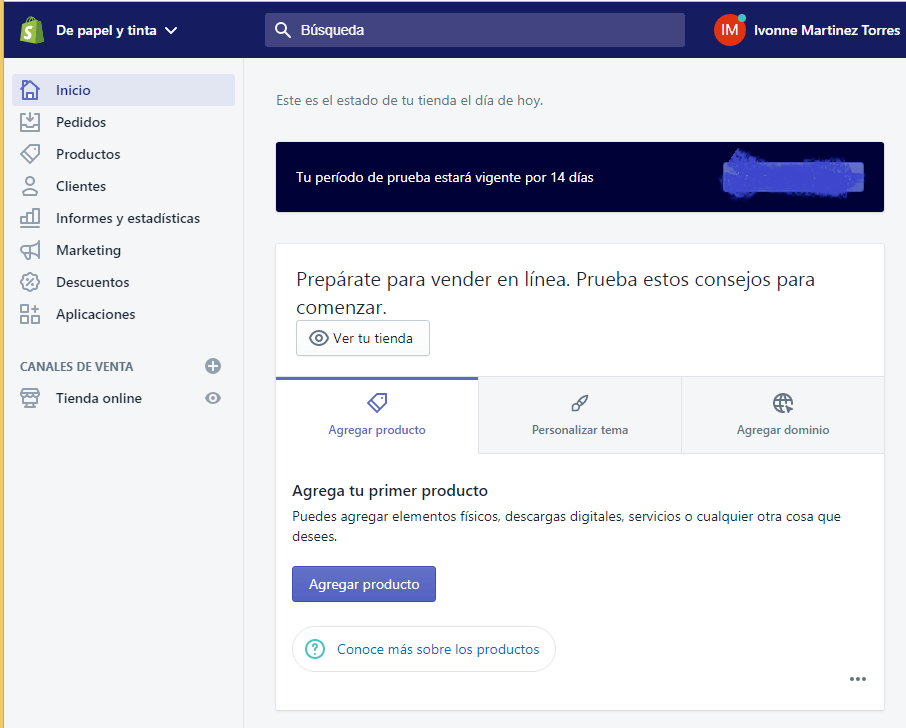The image size is (906, 728).
Task: Click the eye icon beside Tienda online
Action: click(x=212, y=398)
